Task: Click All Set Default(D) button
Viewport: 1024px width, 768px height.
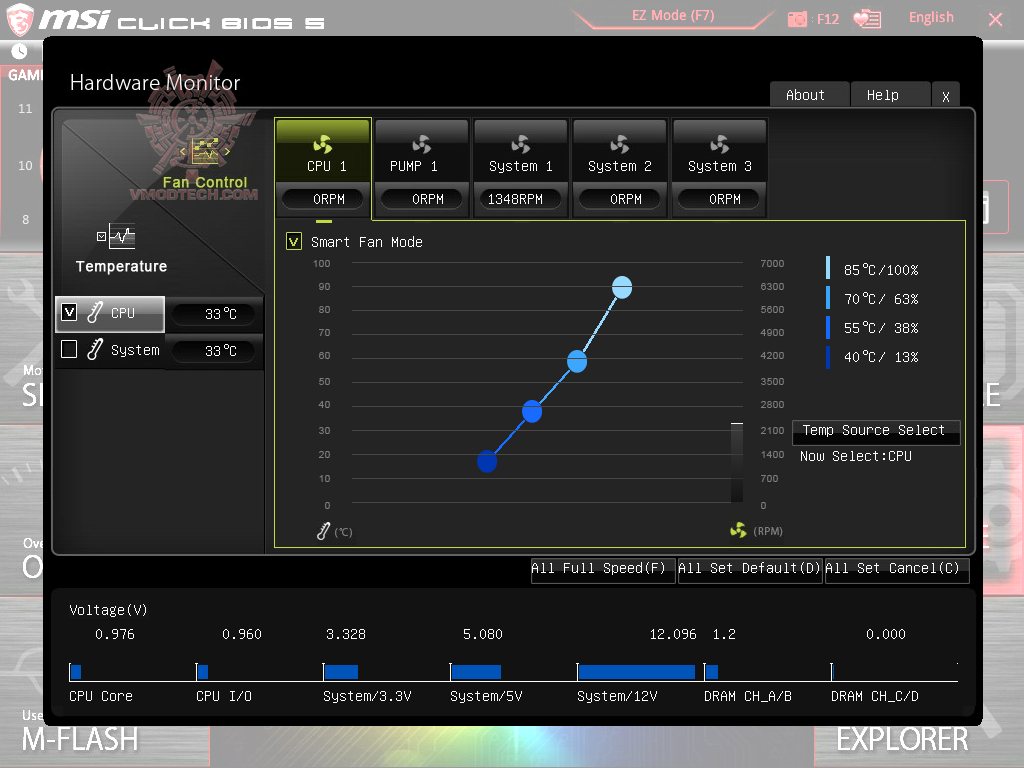Action: (750, 569)
